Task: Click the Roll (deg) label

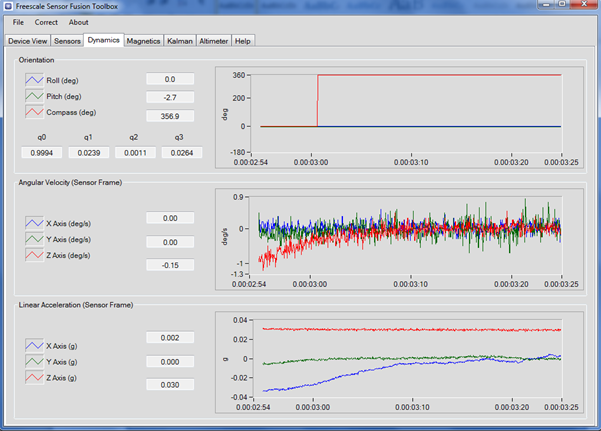Action: [x=62, y=81]
